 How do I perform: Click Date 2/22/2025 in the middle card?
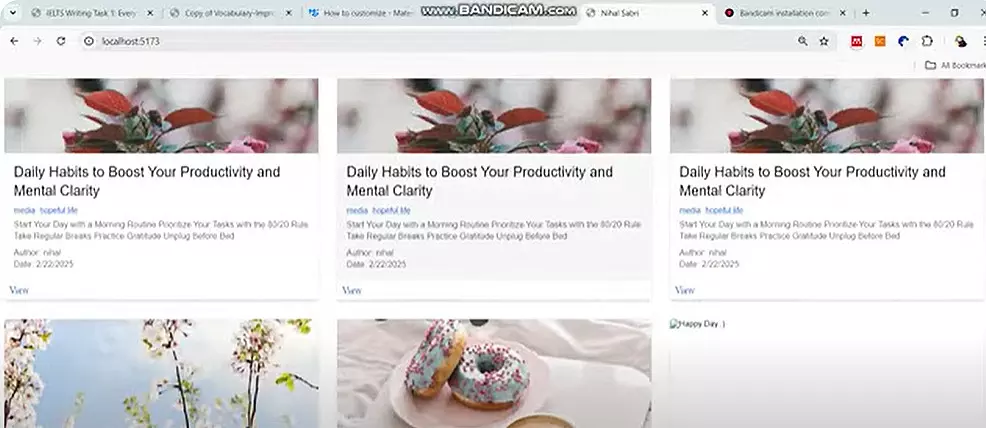click(376, 265)
